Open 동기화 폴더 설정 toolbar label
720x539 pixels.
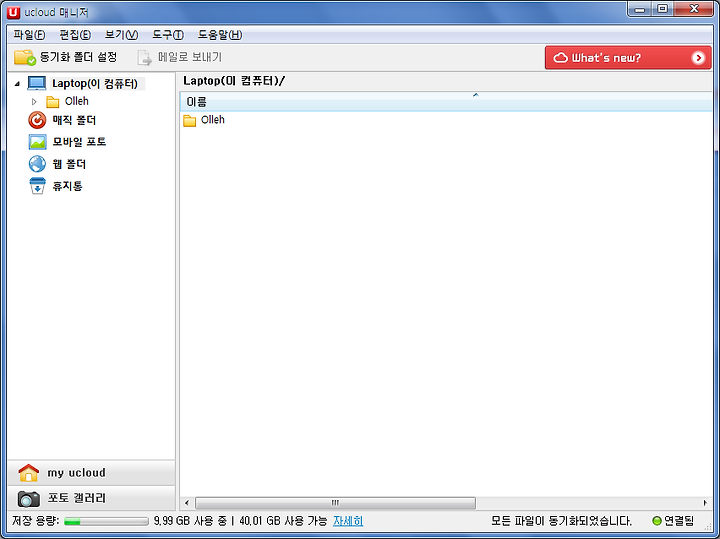(79, 57)
